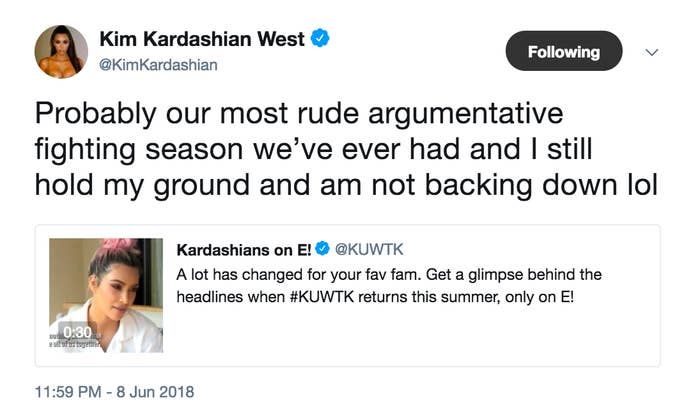Screen dimensions: 700x414
Task: Click the verified badge beside Kardashians on E!
Action: pos(322,249)
